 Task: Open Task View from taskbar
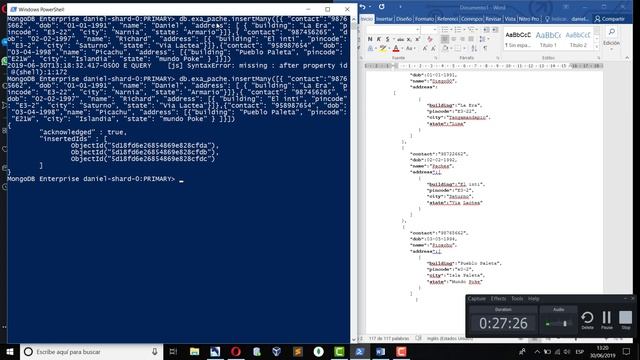point(173,351)
